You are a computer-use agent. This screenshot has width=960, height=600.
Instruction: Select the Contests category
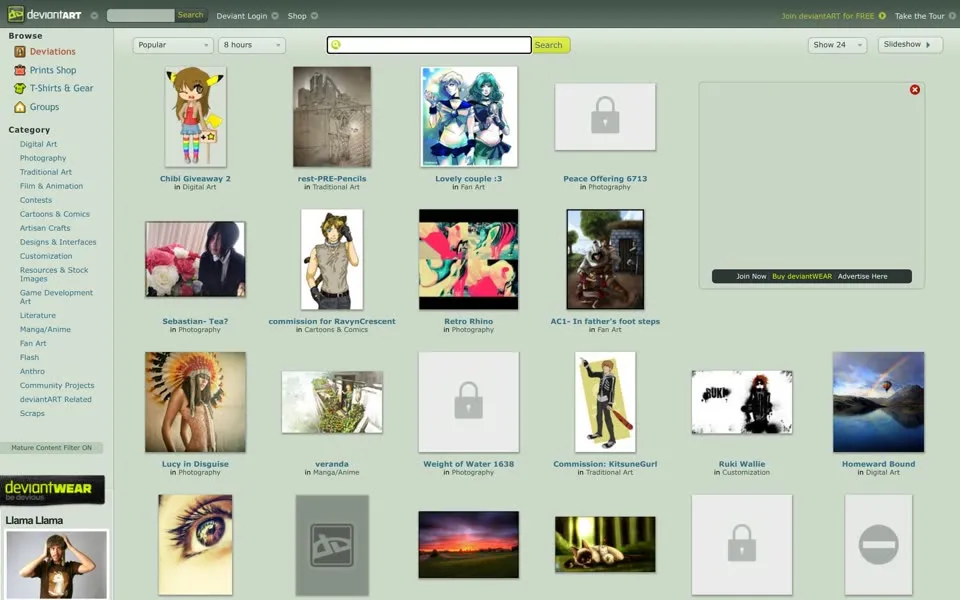pos(36,200)
